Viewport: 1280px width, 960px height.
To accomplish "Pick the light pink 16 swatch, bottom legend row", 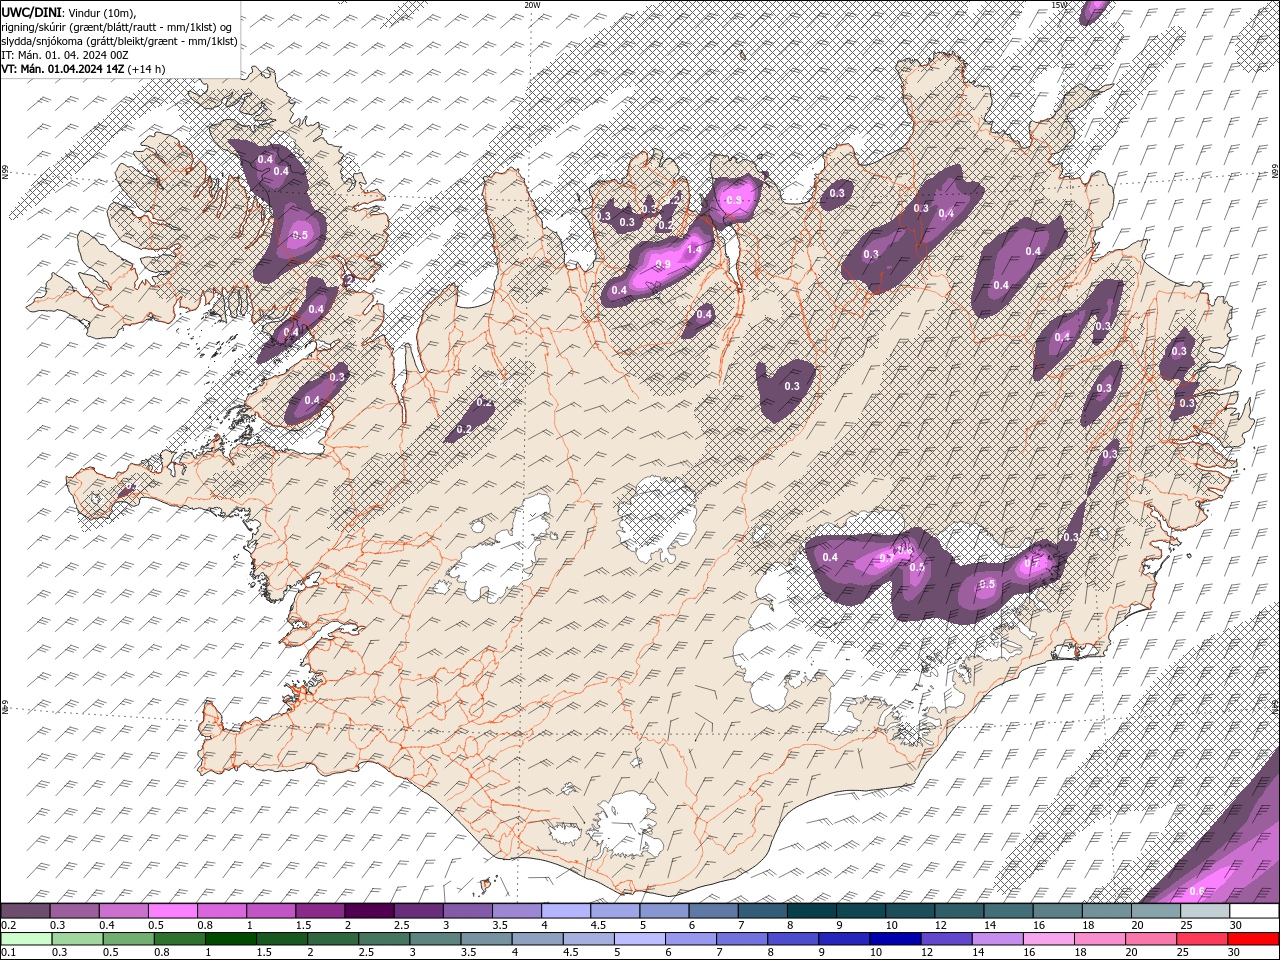I will point(1048,939).
